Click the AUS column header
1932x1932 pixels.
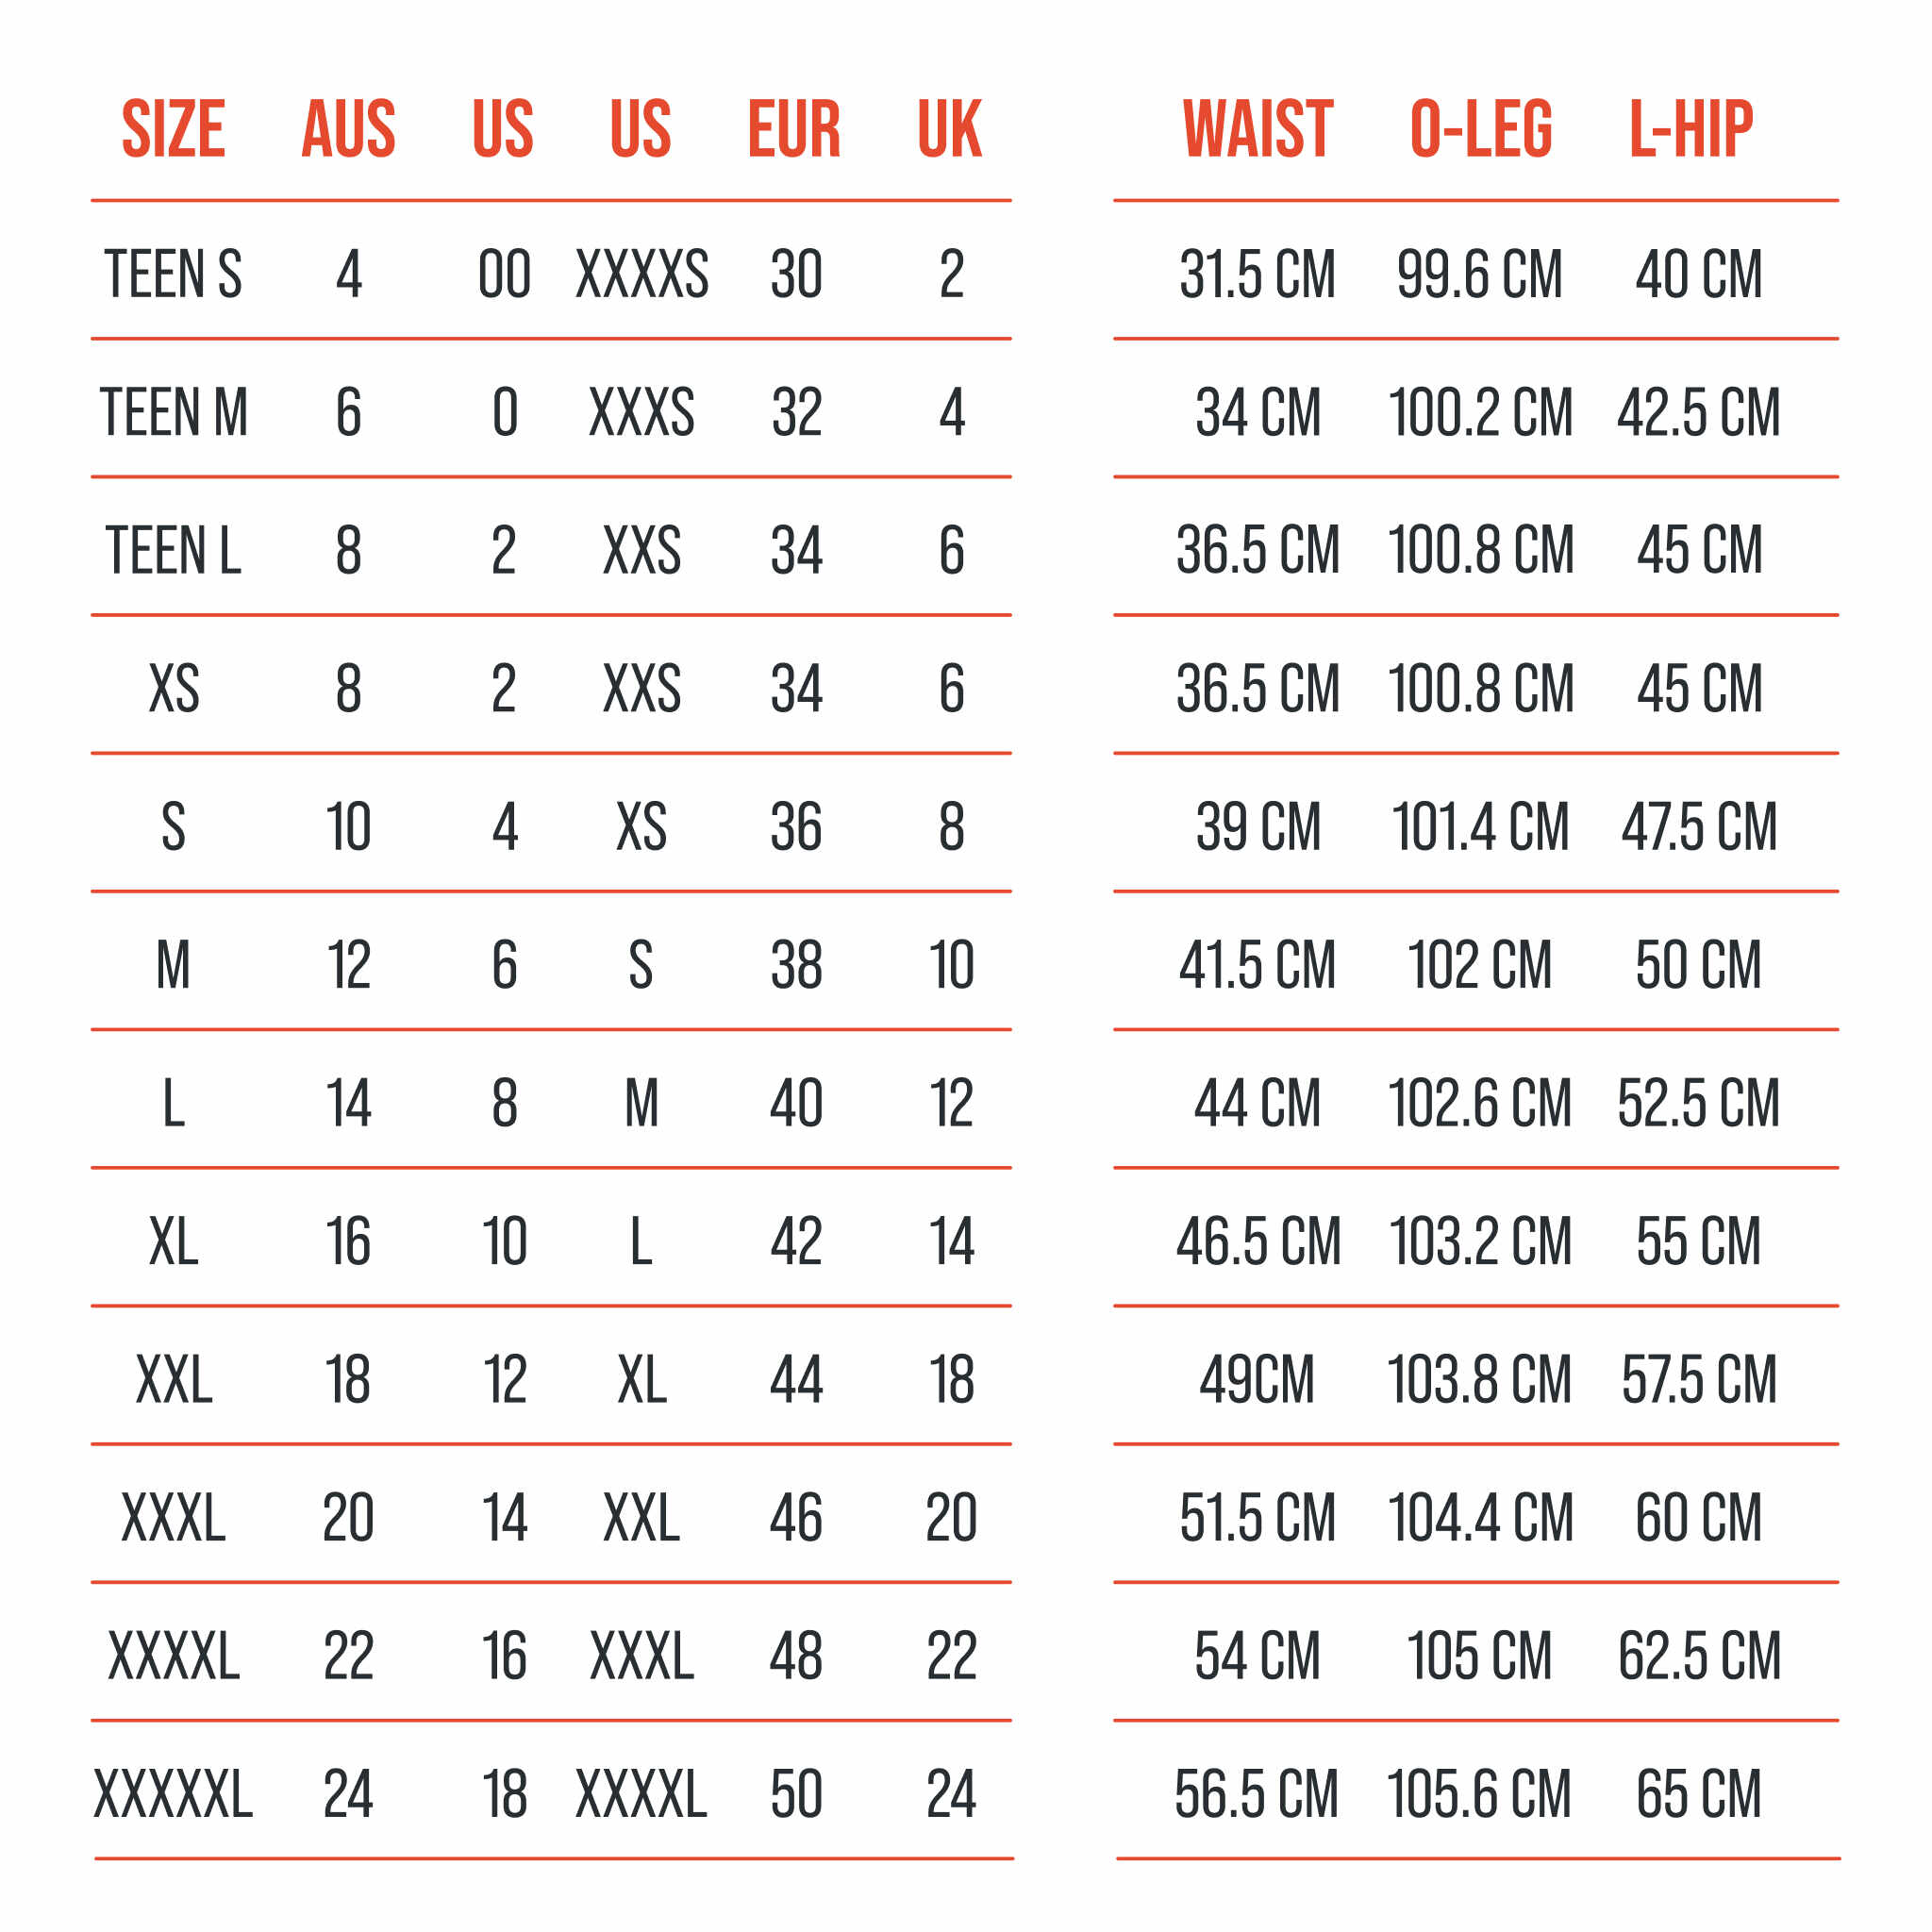click(348, 129)
